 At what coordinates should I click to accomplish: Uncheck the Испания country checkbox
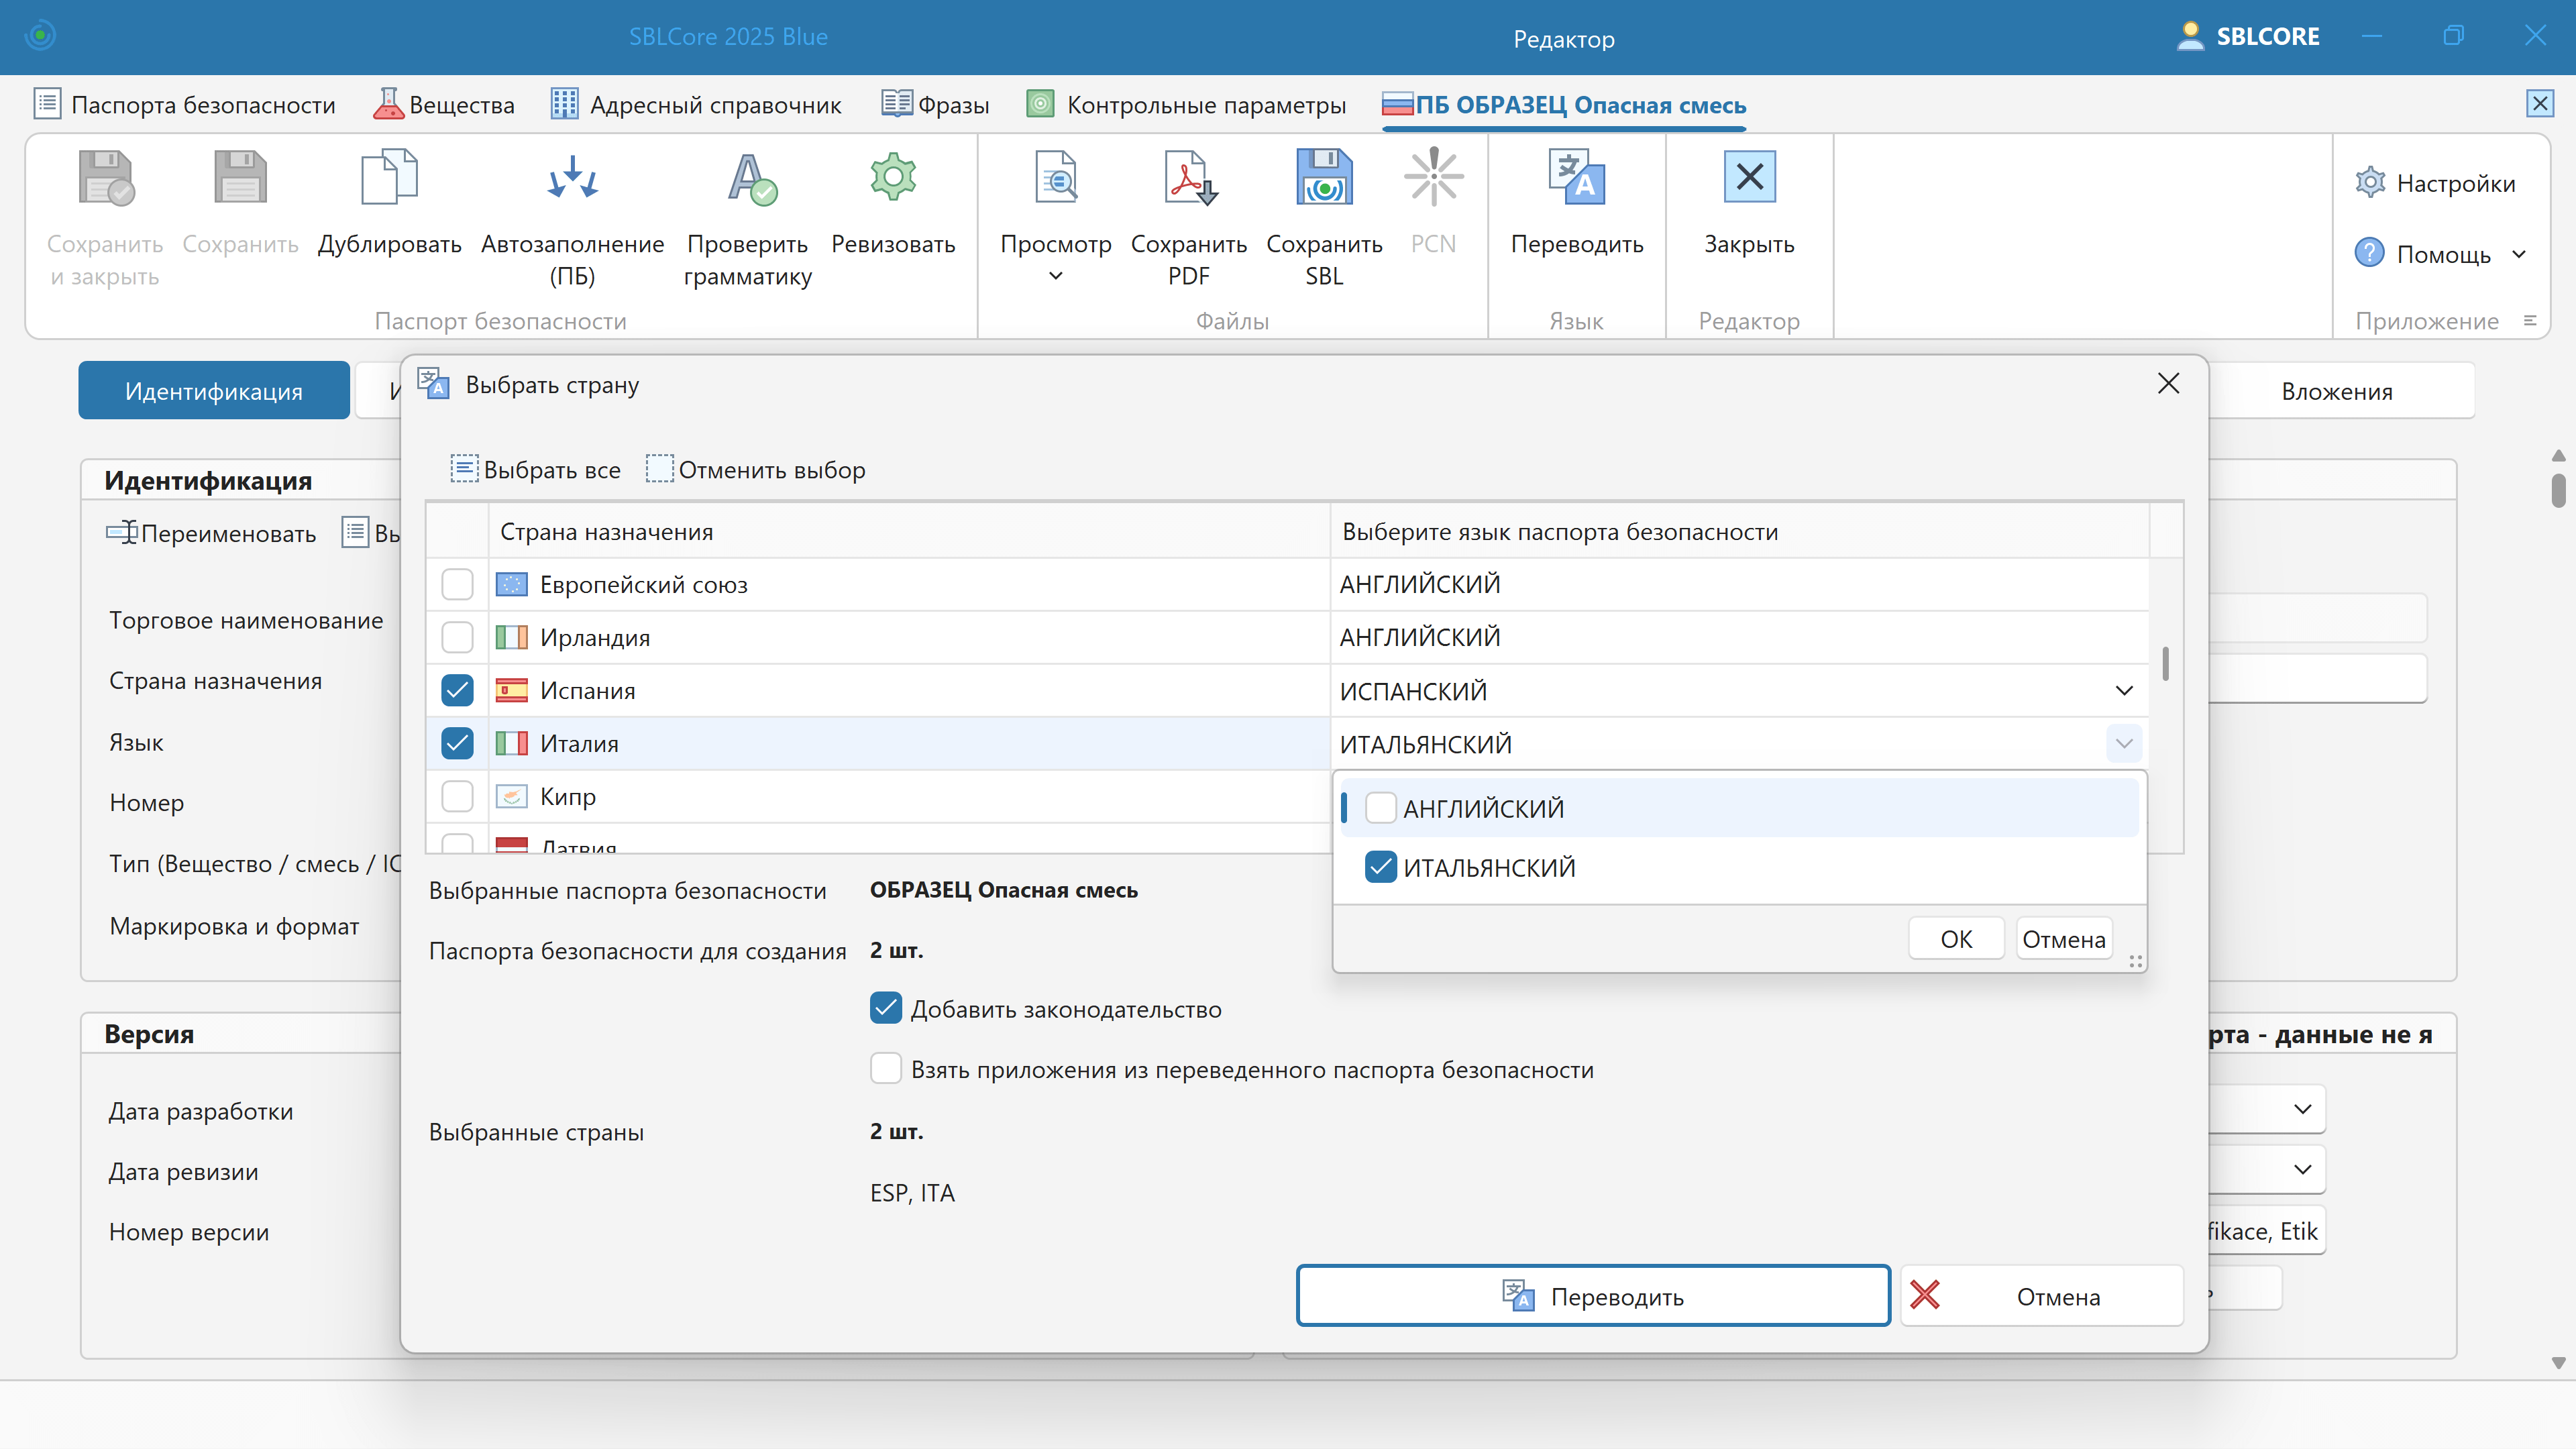click(457, 690)
